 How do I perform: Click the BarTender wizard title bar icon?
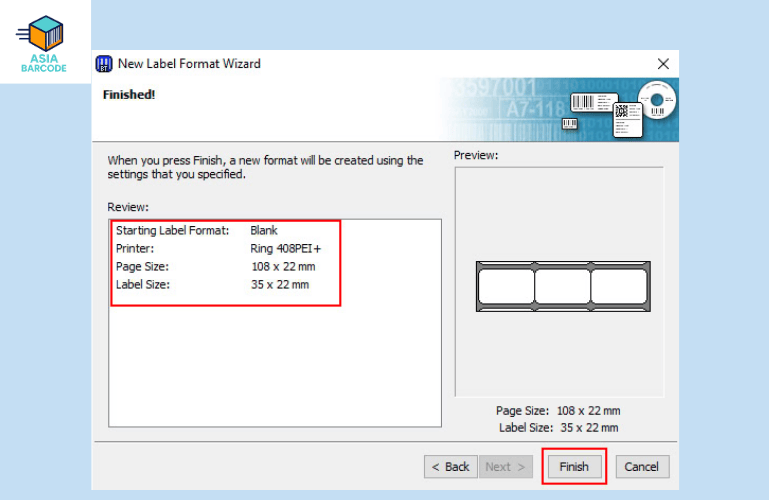click(x=104, y=64)
